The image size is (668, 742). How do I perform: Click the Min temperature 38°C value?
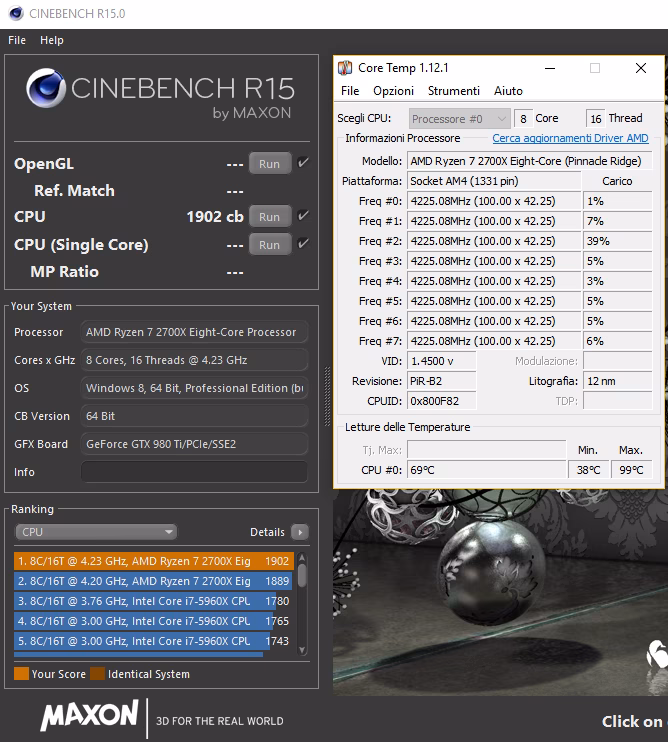click(588, 470)
